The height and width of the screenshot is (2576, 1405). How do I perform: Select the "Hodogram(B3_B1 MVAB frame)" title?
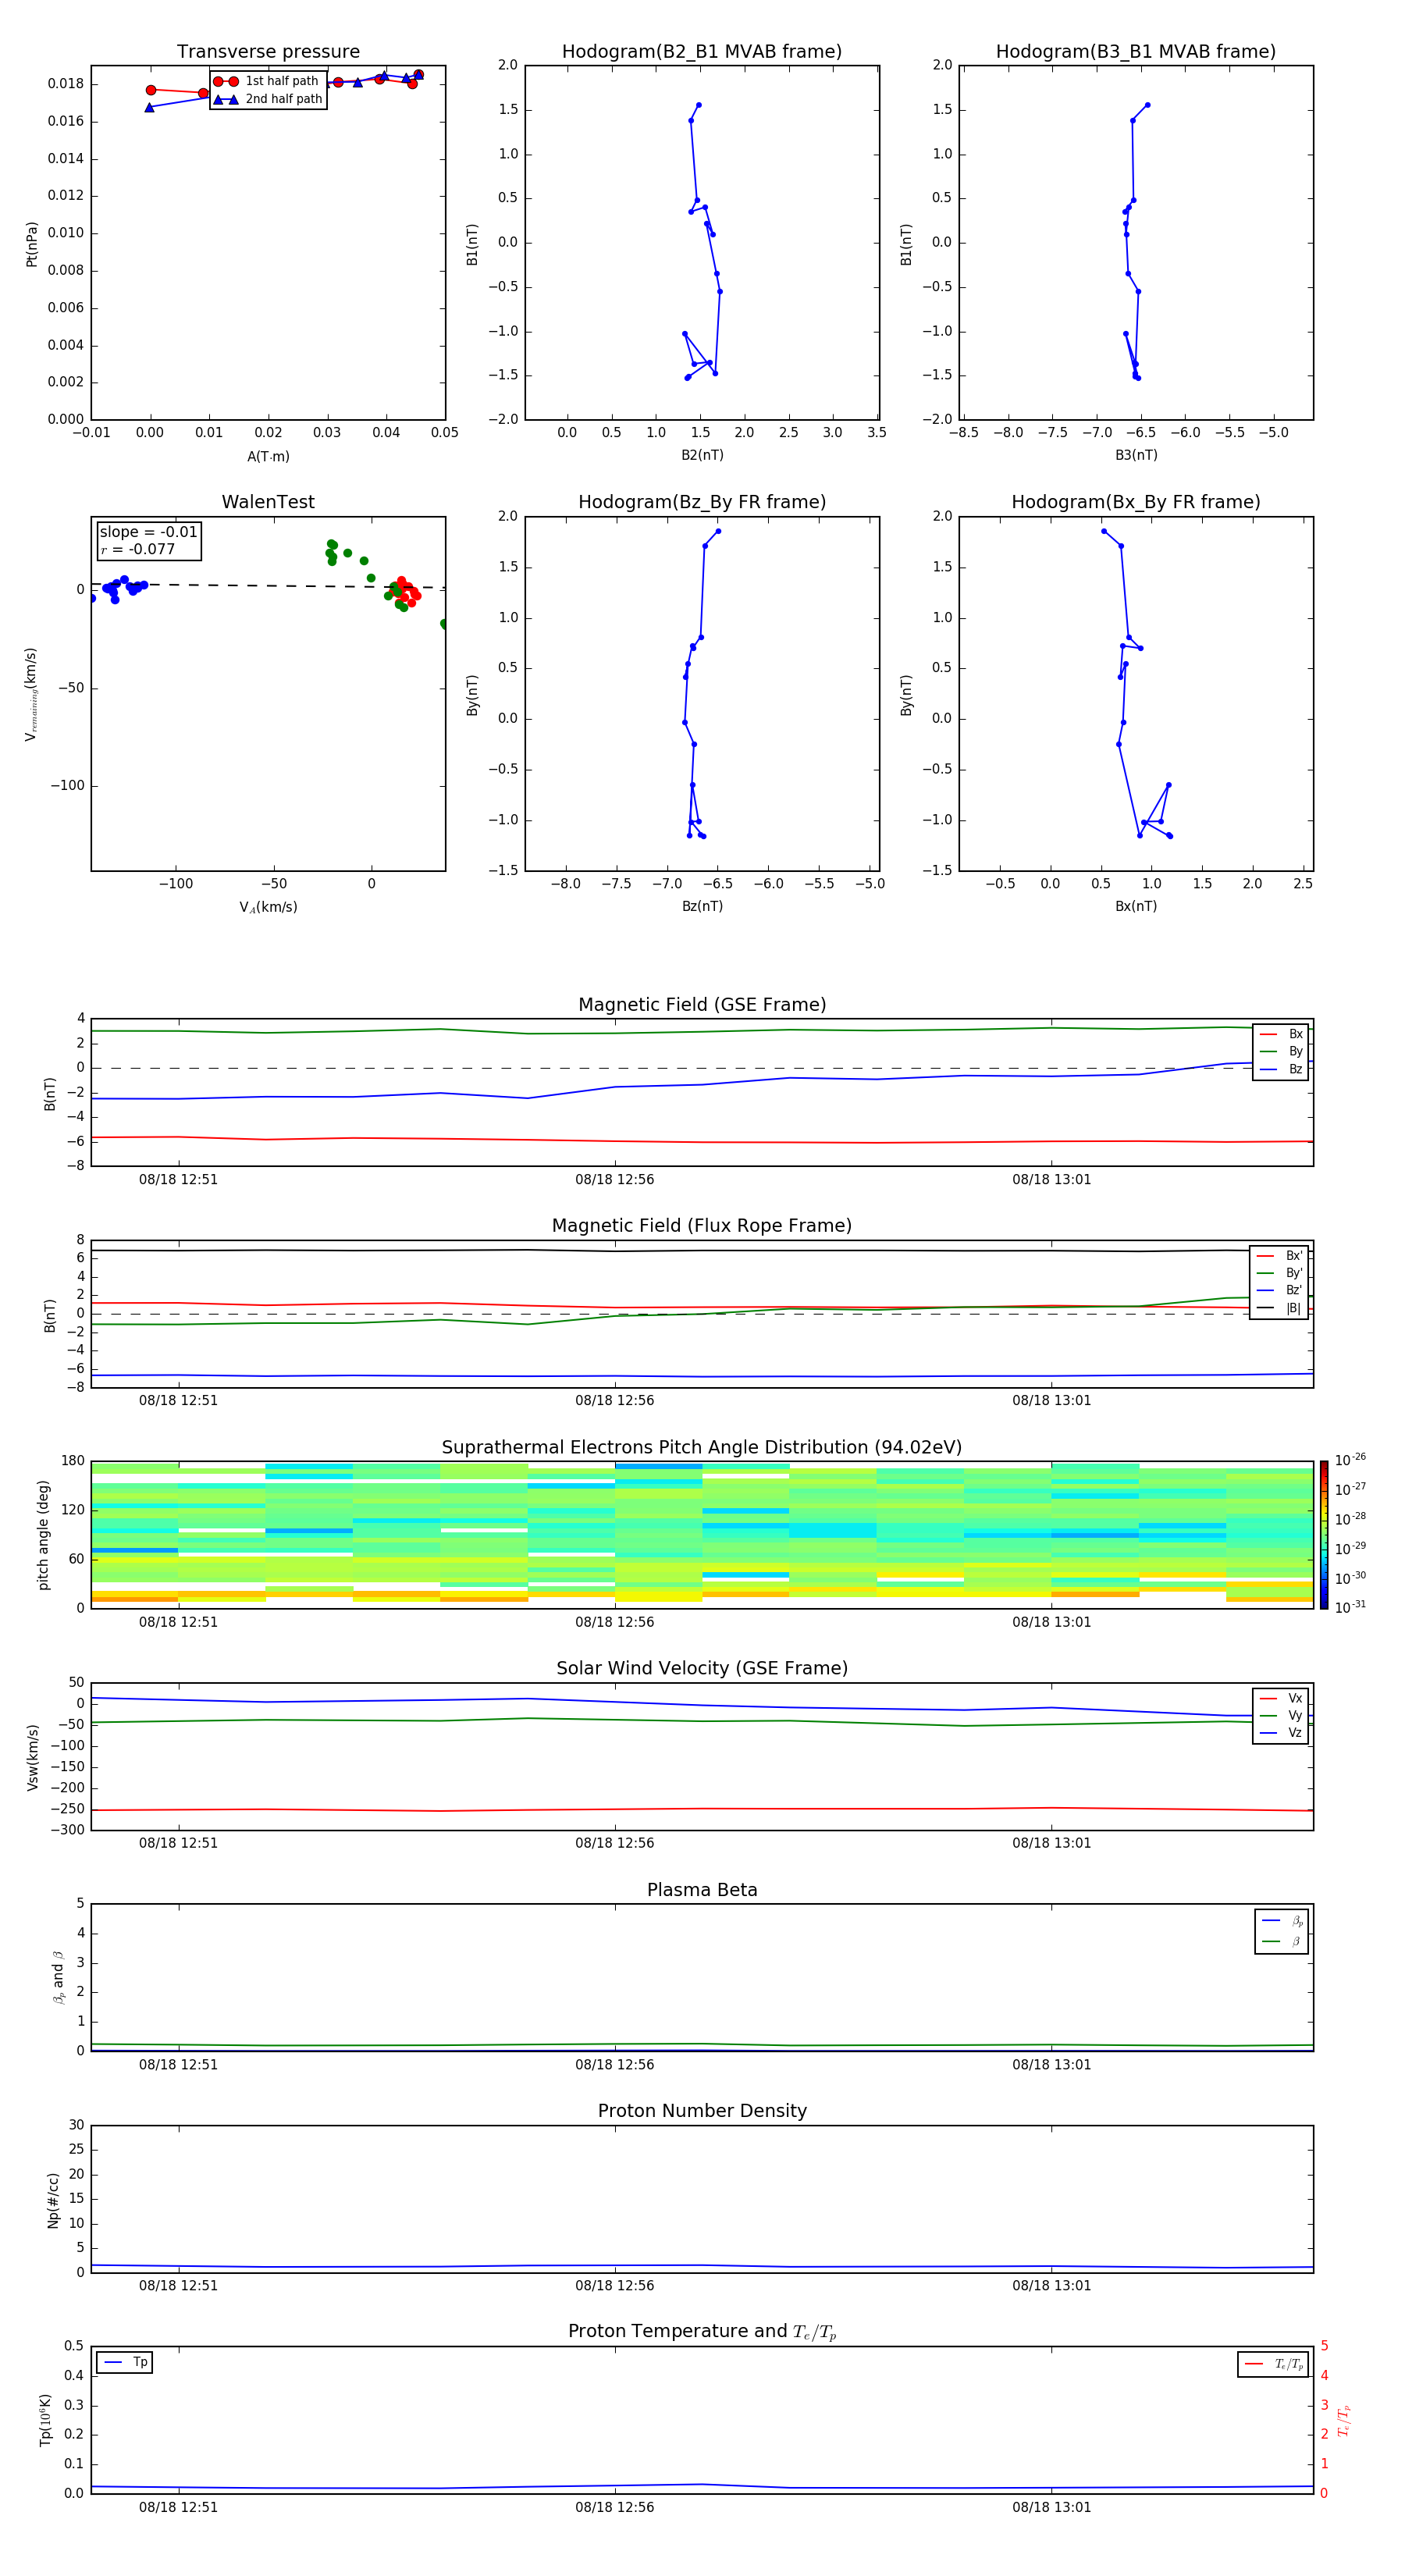point(1136,51)
